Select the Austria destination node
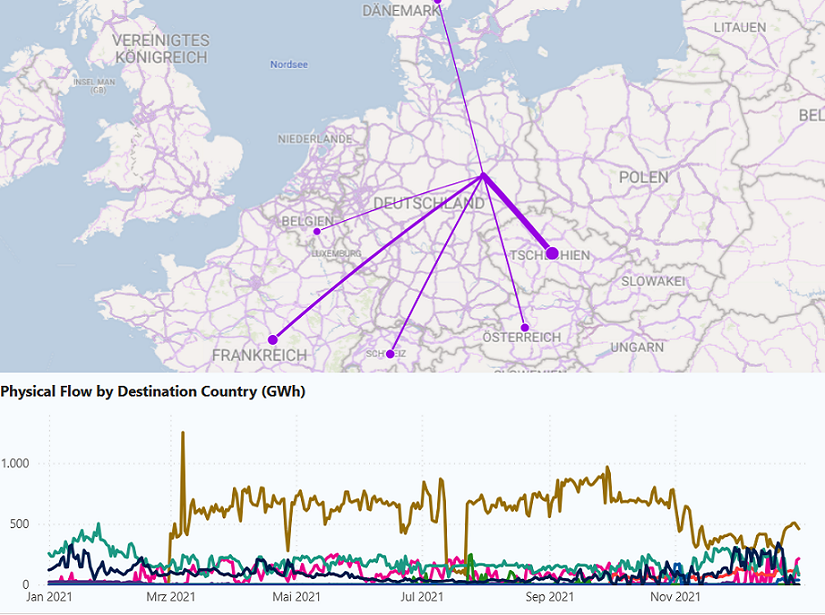 (525, 328)
